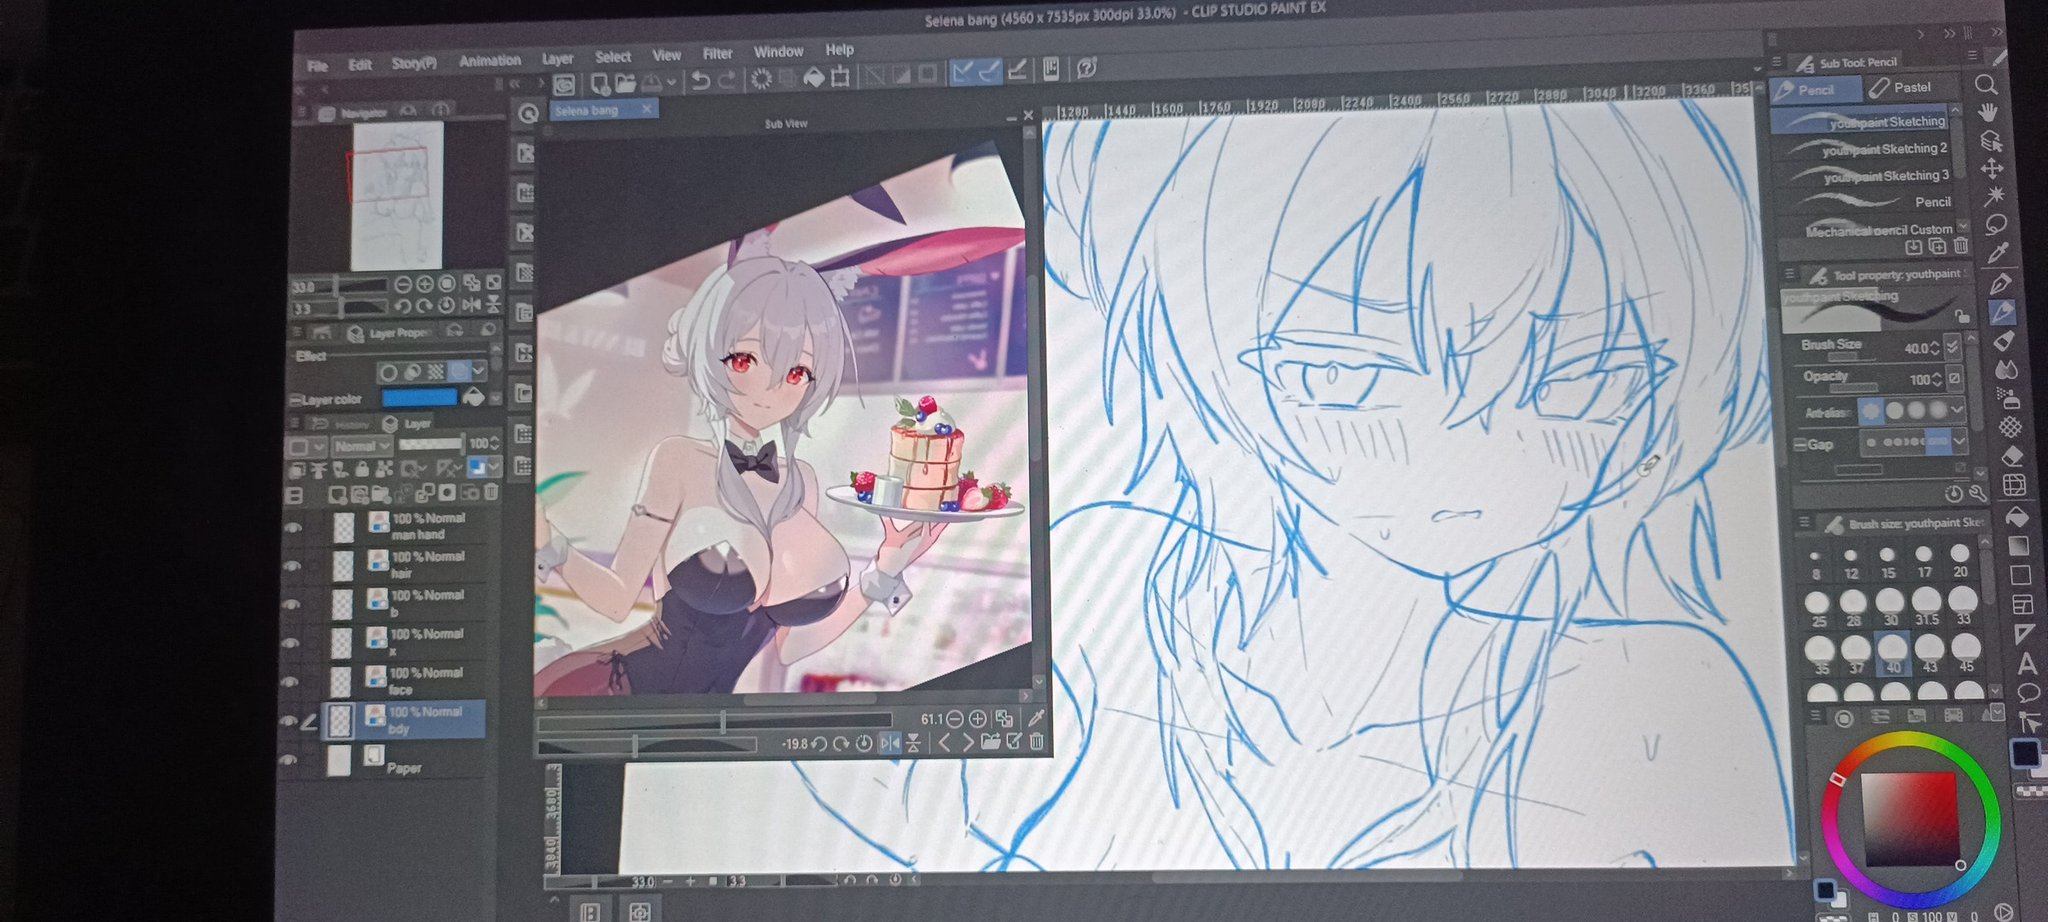Hide the 'hair' layer
The image size is (2048, 922).
291,566
